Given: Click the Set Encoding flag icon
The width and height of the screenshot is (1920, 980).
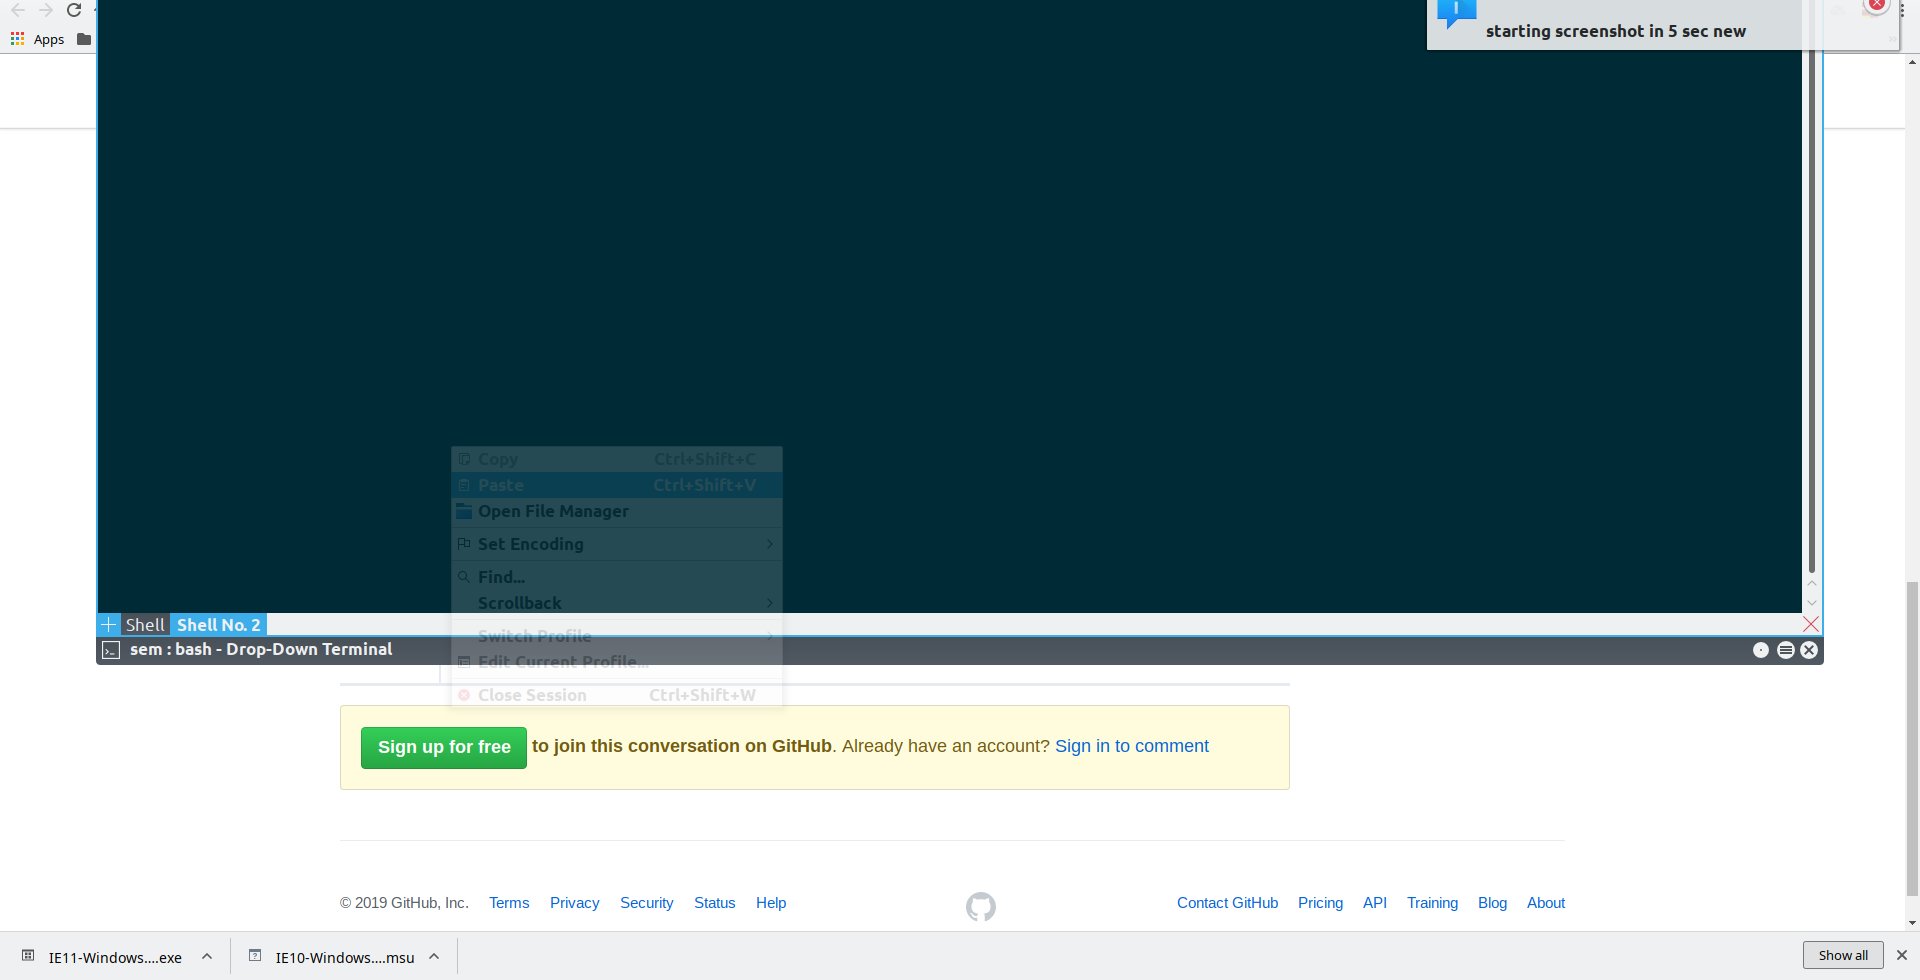Looking at the screenshot, I should pos(464,544).
